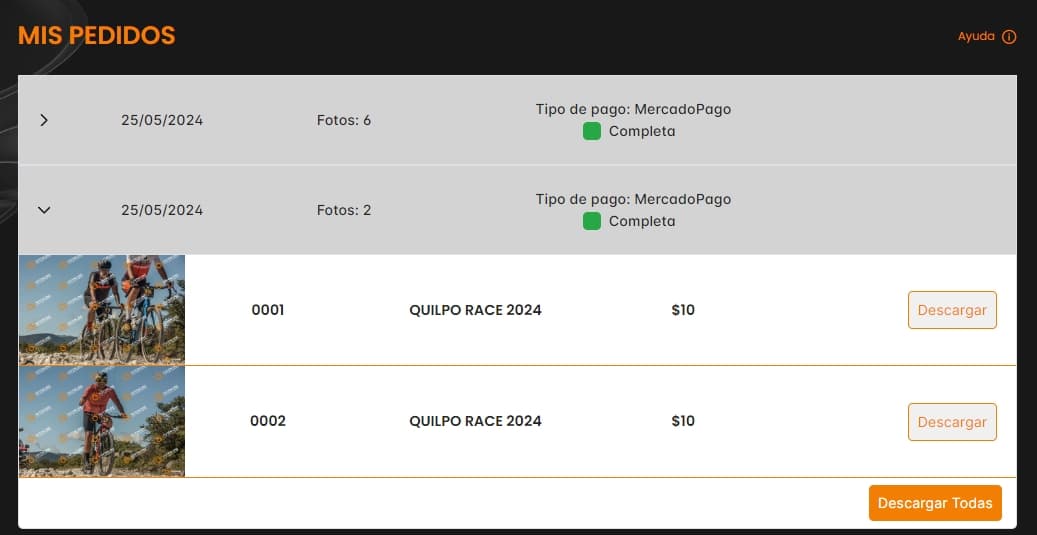Open thumbnail of photo 0002

[102, 421]
